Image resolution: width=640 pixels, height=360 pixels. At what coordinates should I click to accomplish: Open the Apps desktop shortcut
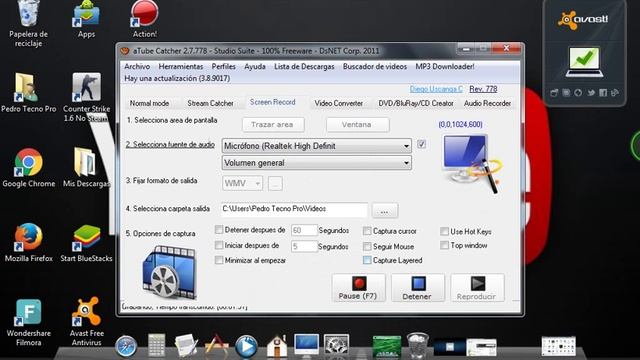(x=86, y=20)
